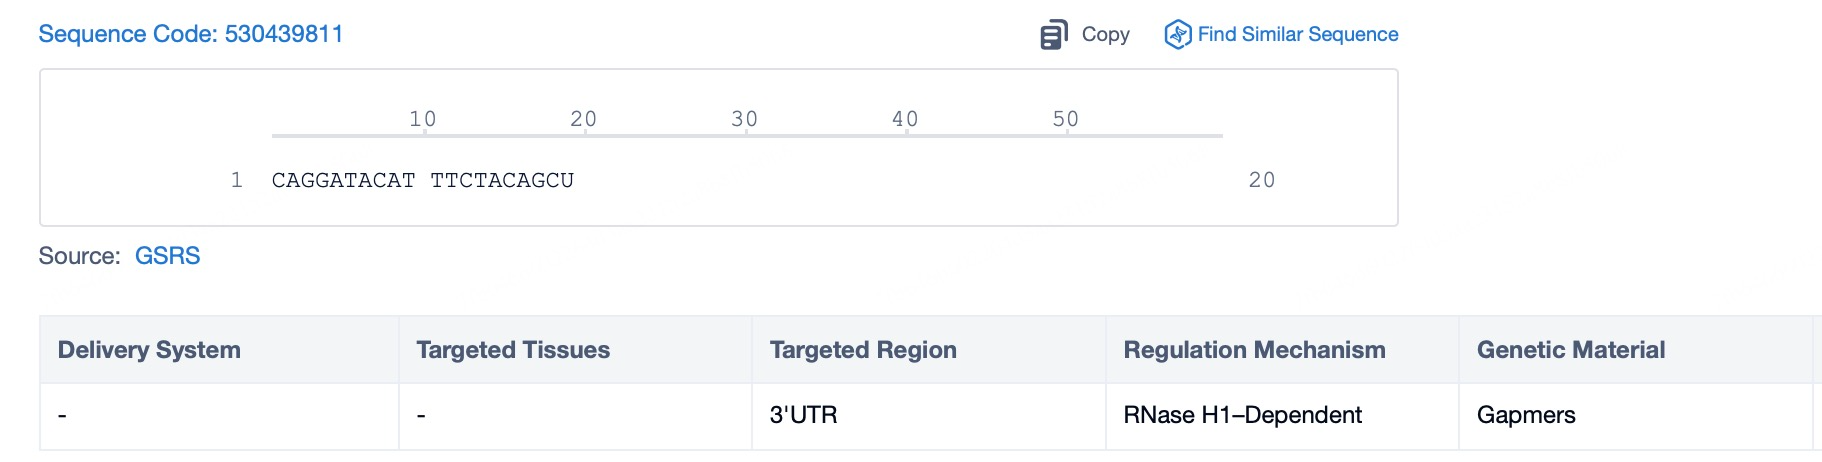Open the GSRS source link
This screenshot has height=462, width=1822.
pos(167,256)
